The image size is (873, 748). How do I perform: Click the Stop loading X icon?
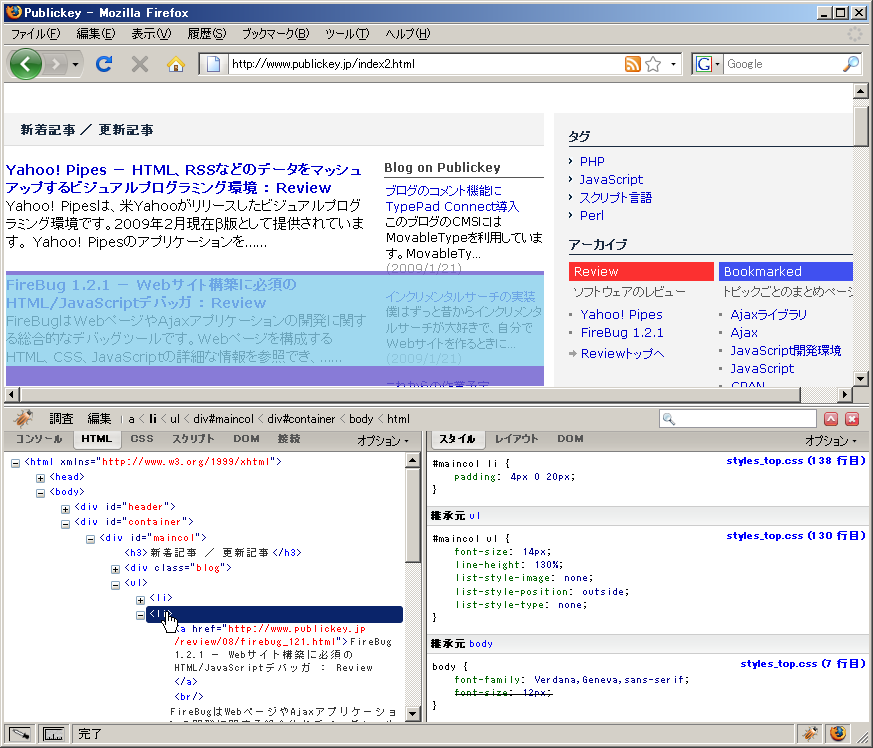[140, 64]
